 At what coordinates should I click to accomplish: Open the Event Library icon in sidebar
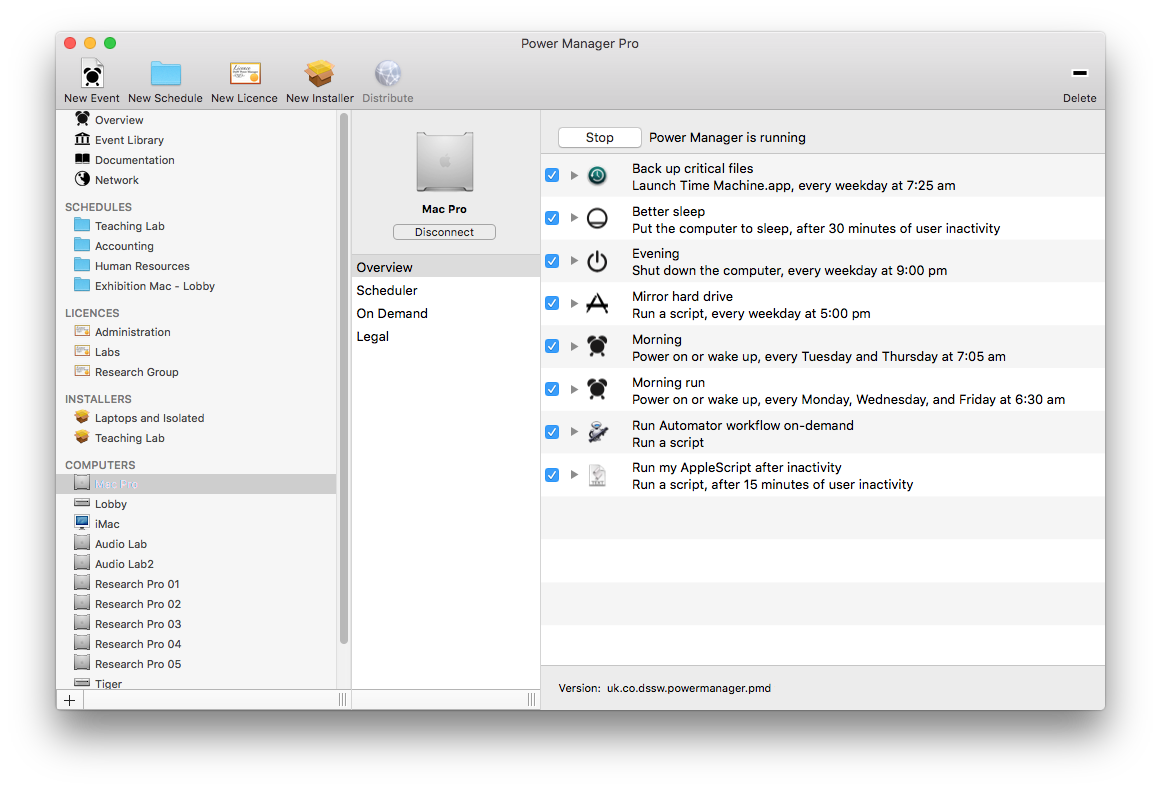[82, 138]
